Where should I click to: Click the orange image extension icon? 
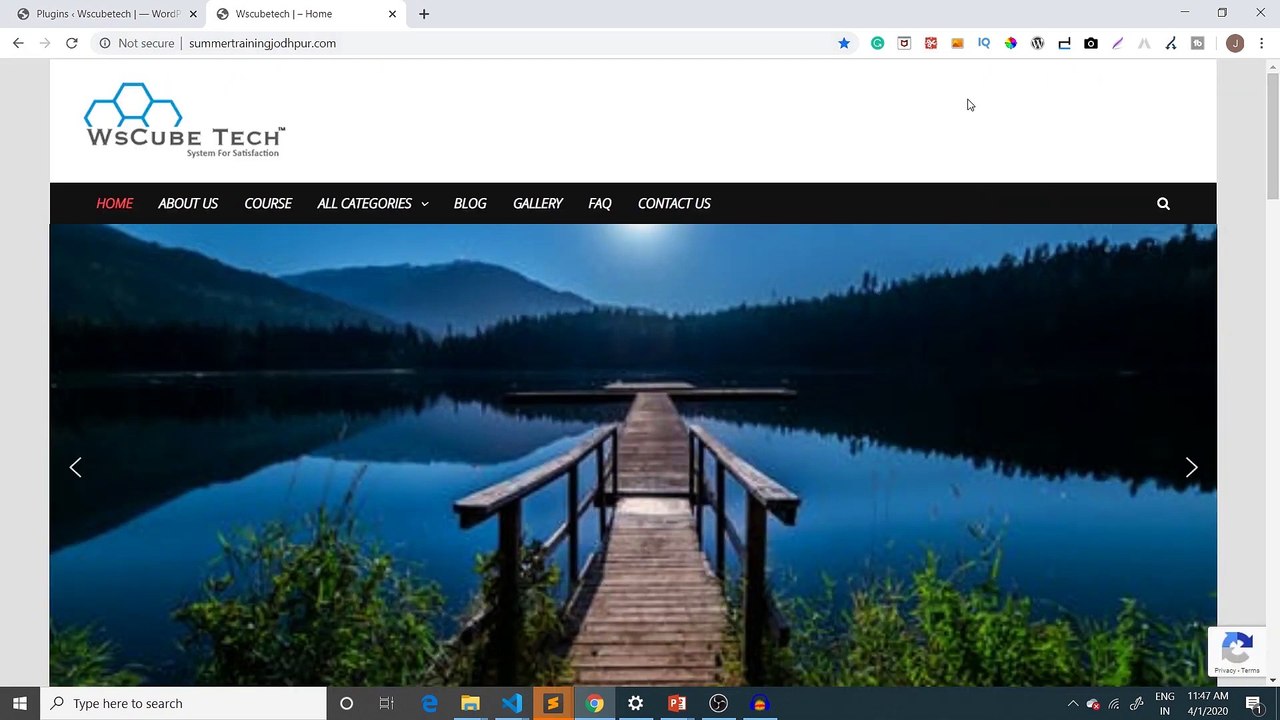pos(957,43)
